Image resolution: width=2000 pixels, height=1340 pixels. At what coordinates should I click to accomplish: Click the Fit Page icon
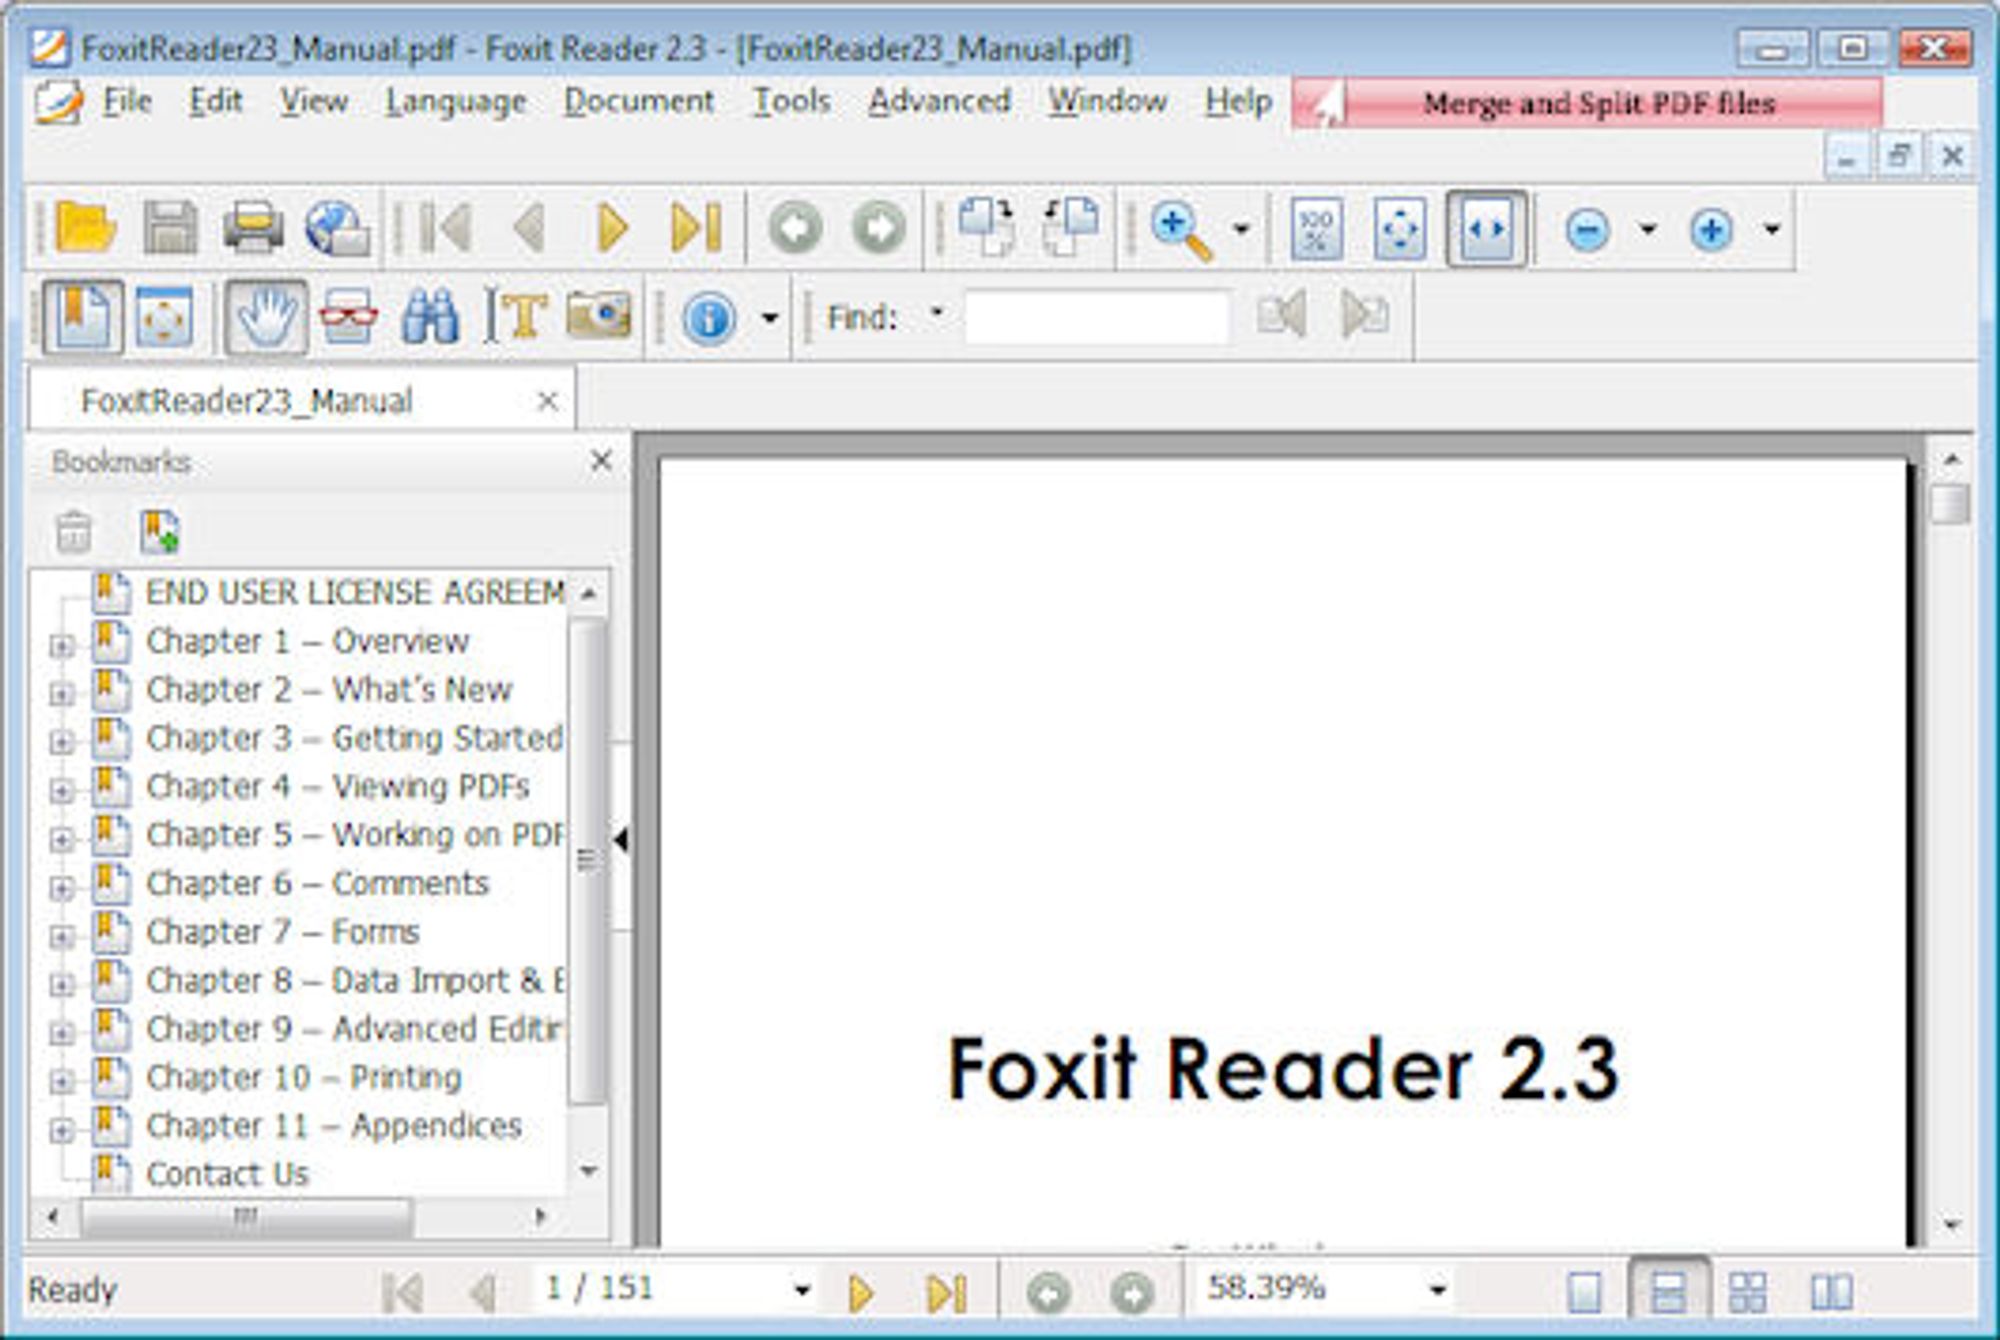(1400, 229)
